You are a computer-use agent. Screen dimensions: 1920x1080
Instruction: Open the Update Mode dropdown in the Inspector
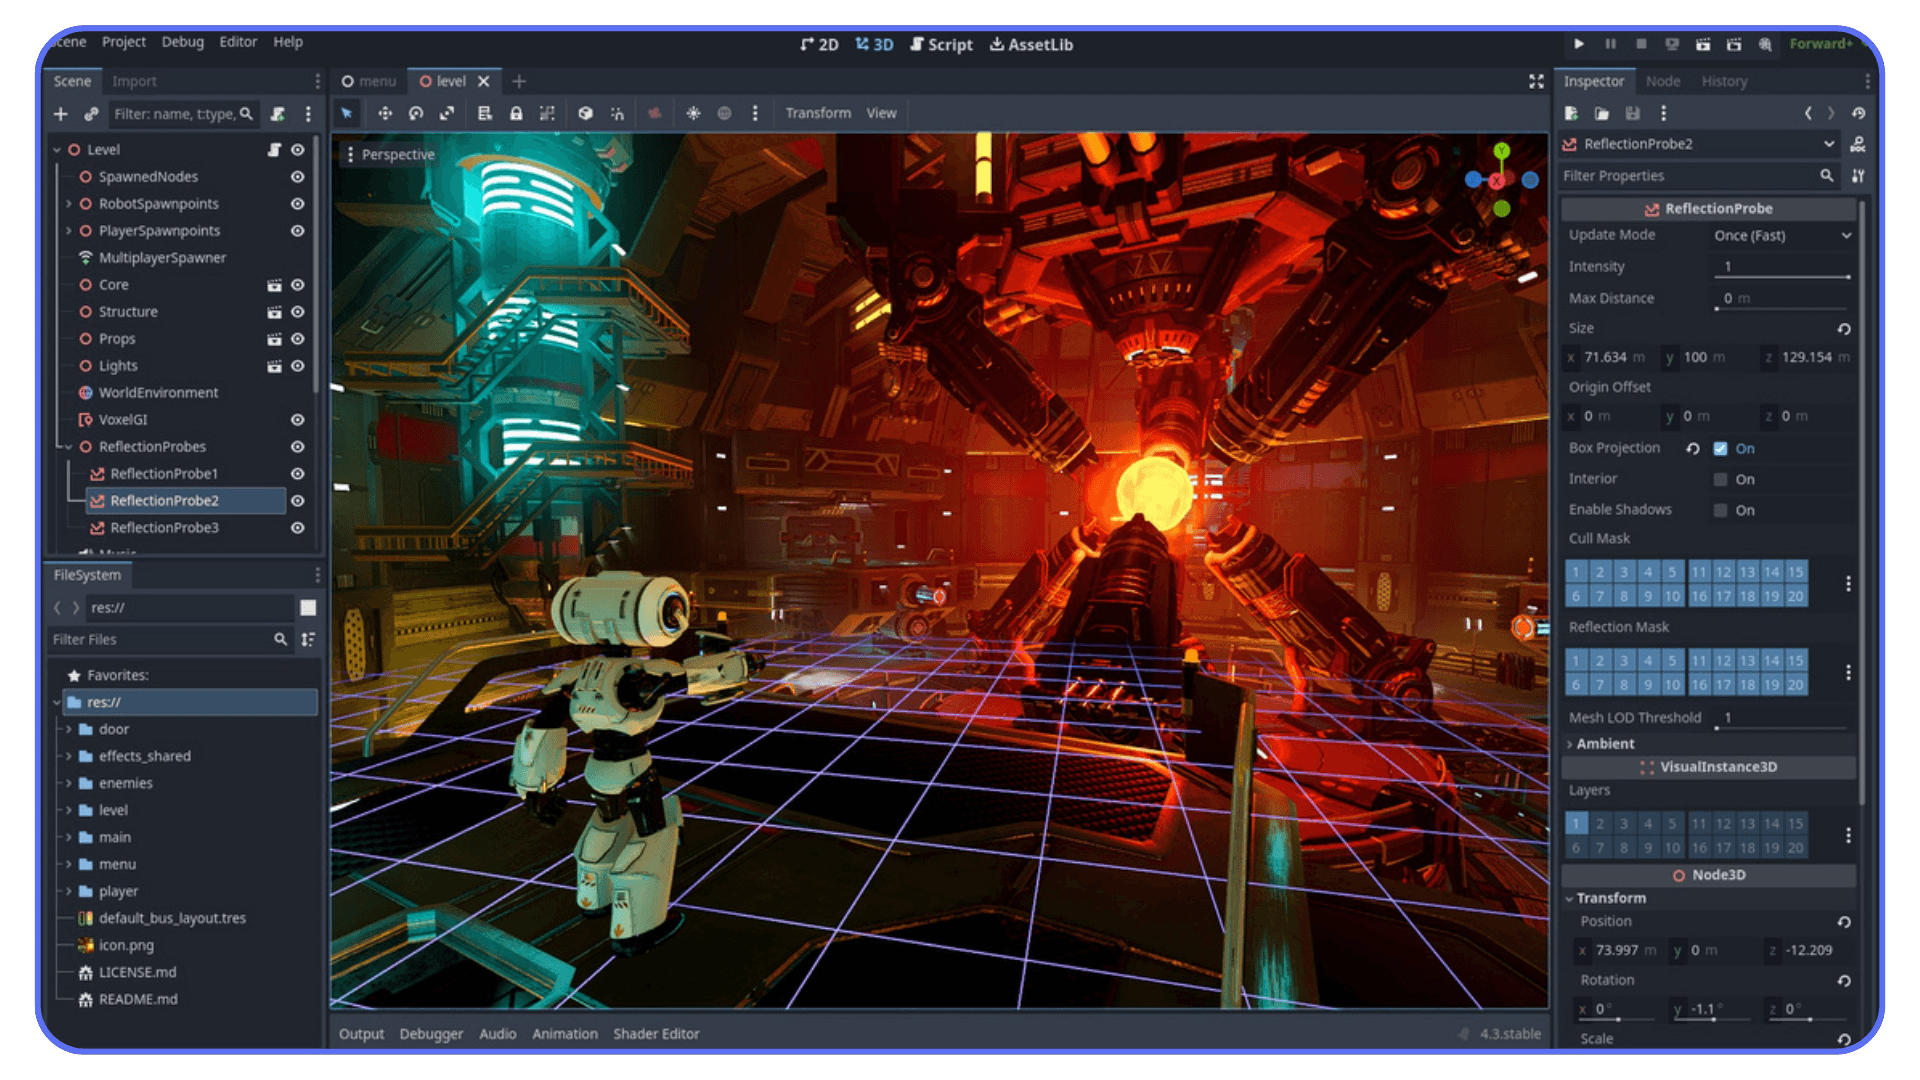tap(1780, 236)
